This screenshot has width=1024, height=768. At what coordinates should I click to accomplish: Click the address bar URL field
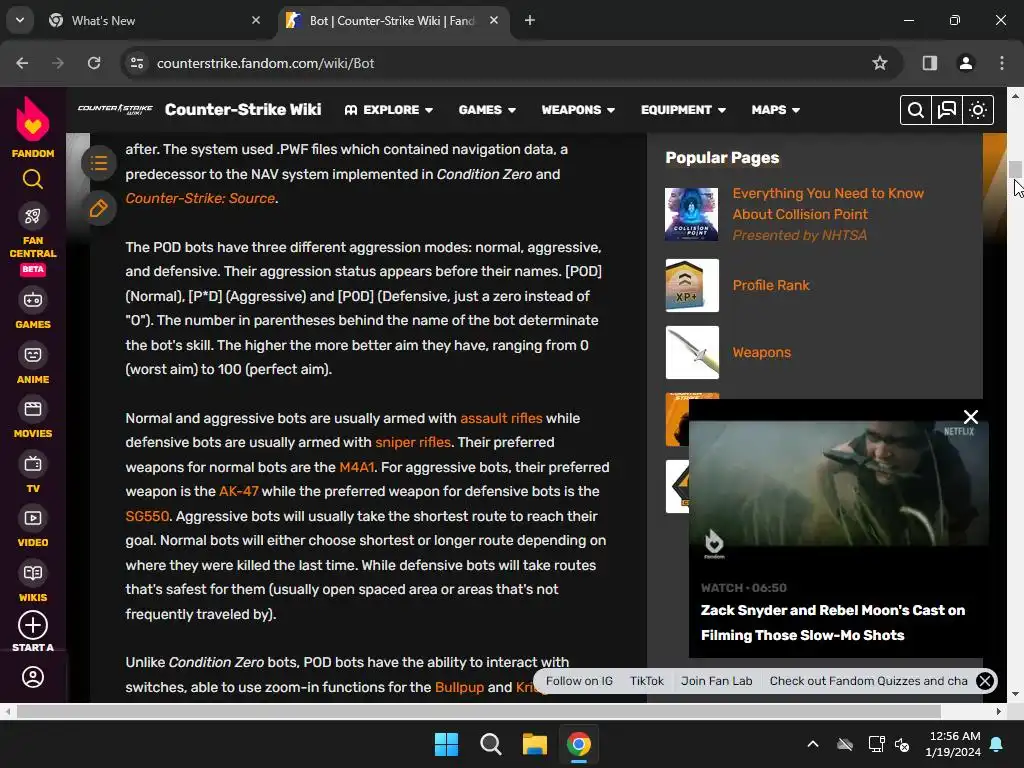[509, 63]
